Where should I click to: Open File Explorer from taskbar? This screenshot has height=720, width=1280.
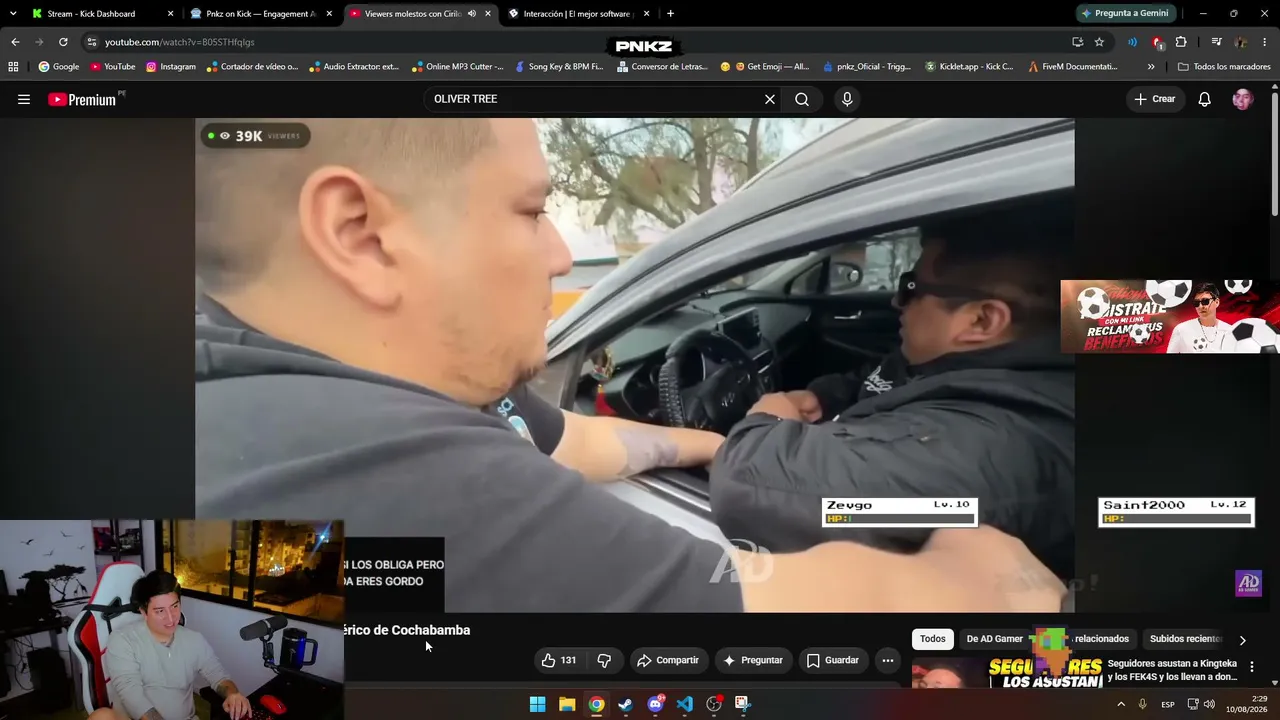[x=567, y=704]
